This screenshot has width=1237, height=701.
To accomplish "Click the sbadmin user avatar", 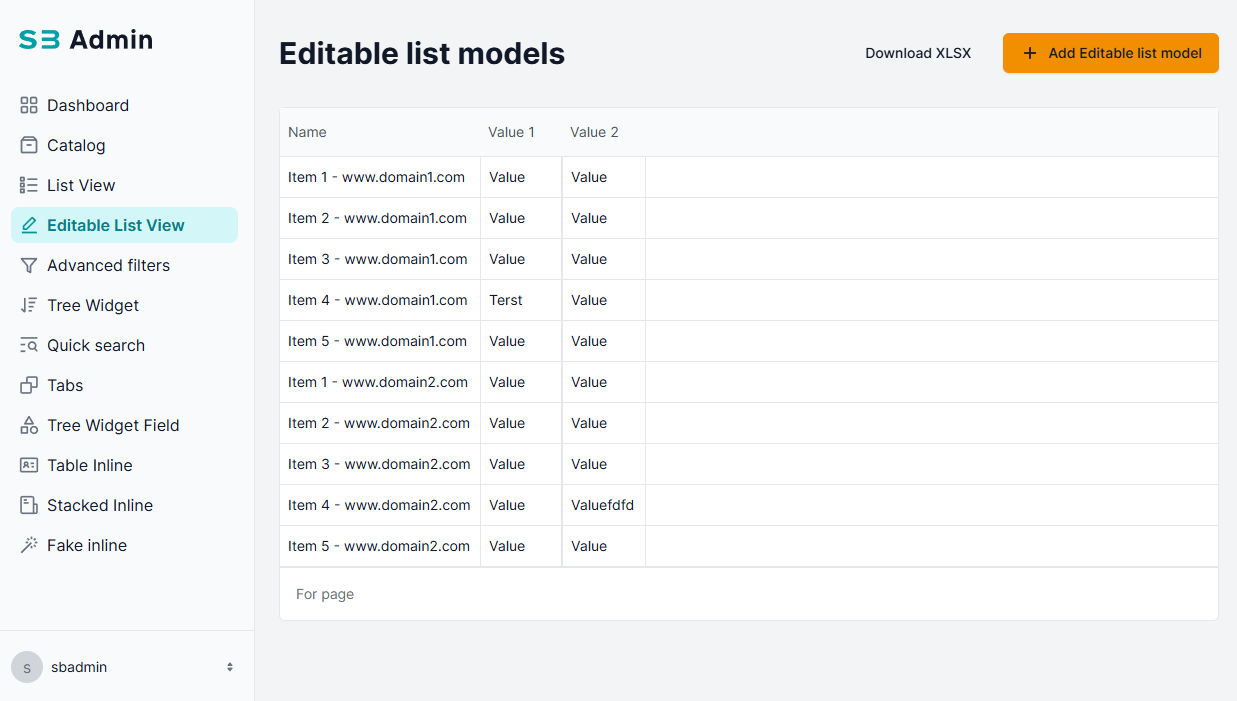I will (27, 667).
